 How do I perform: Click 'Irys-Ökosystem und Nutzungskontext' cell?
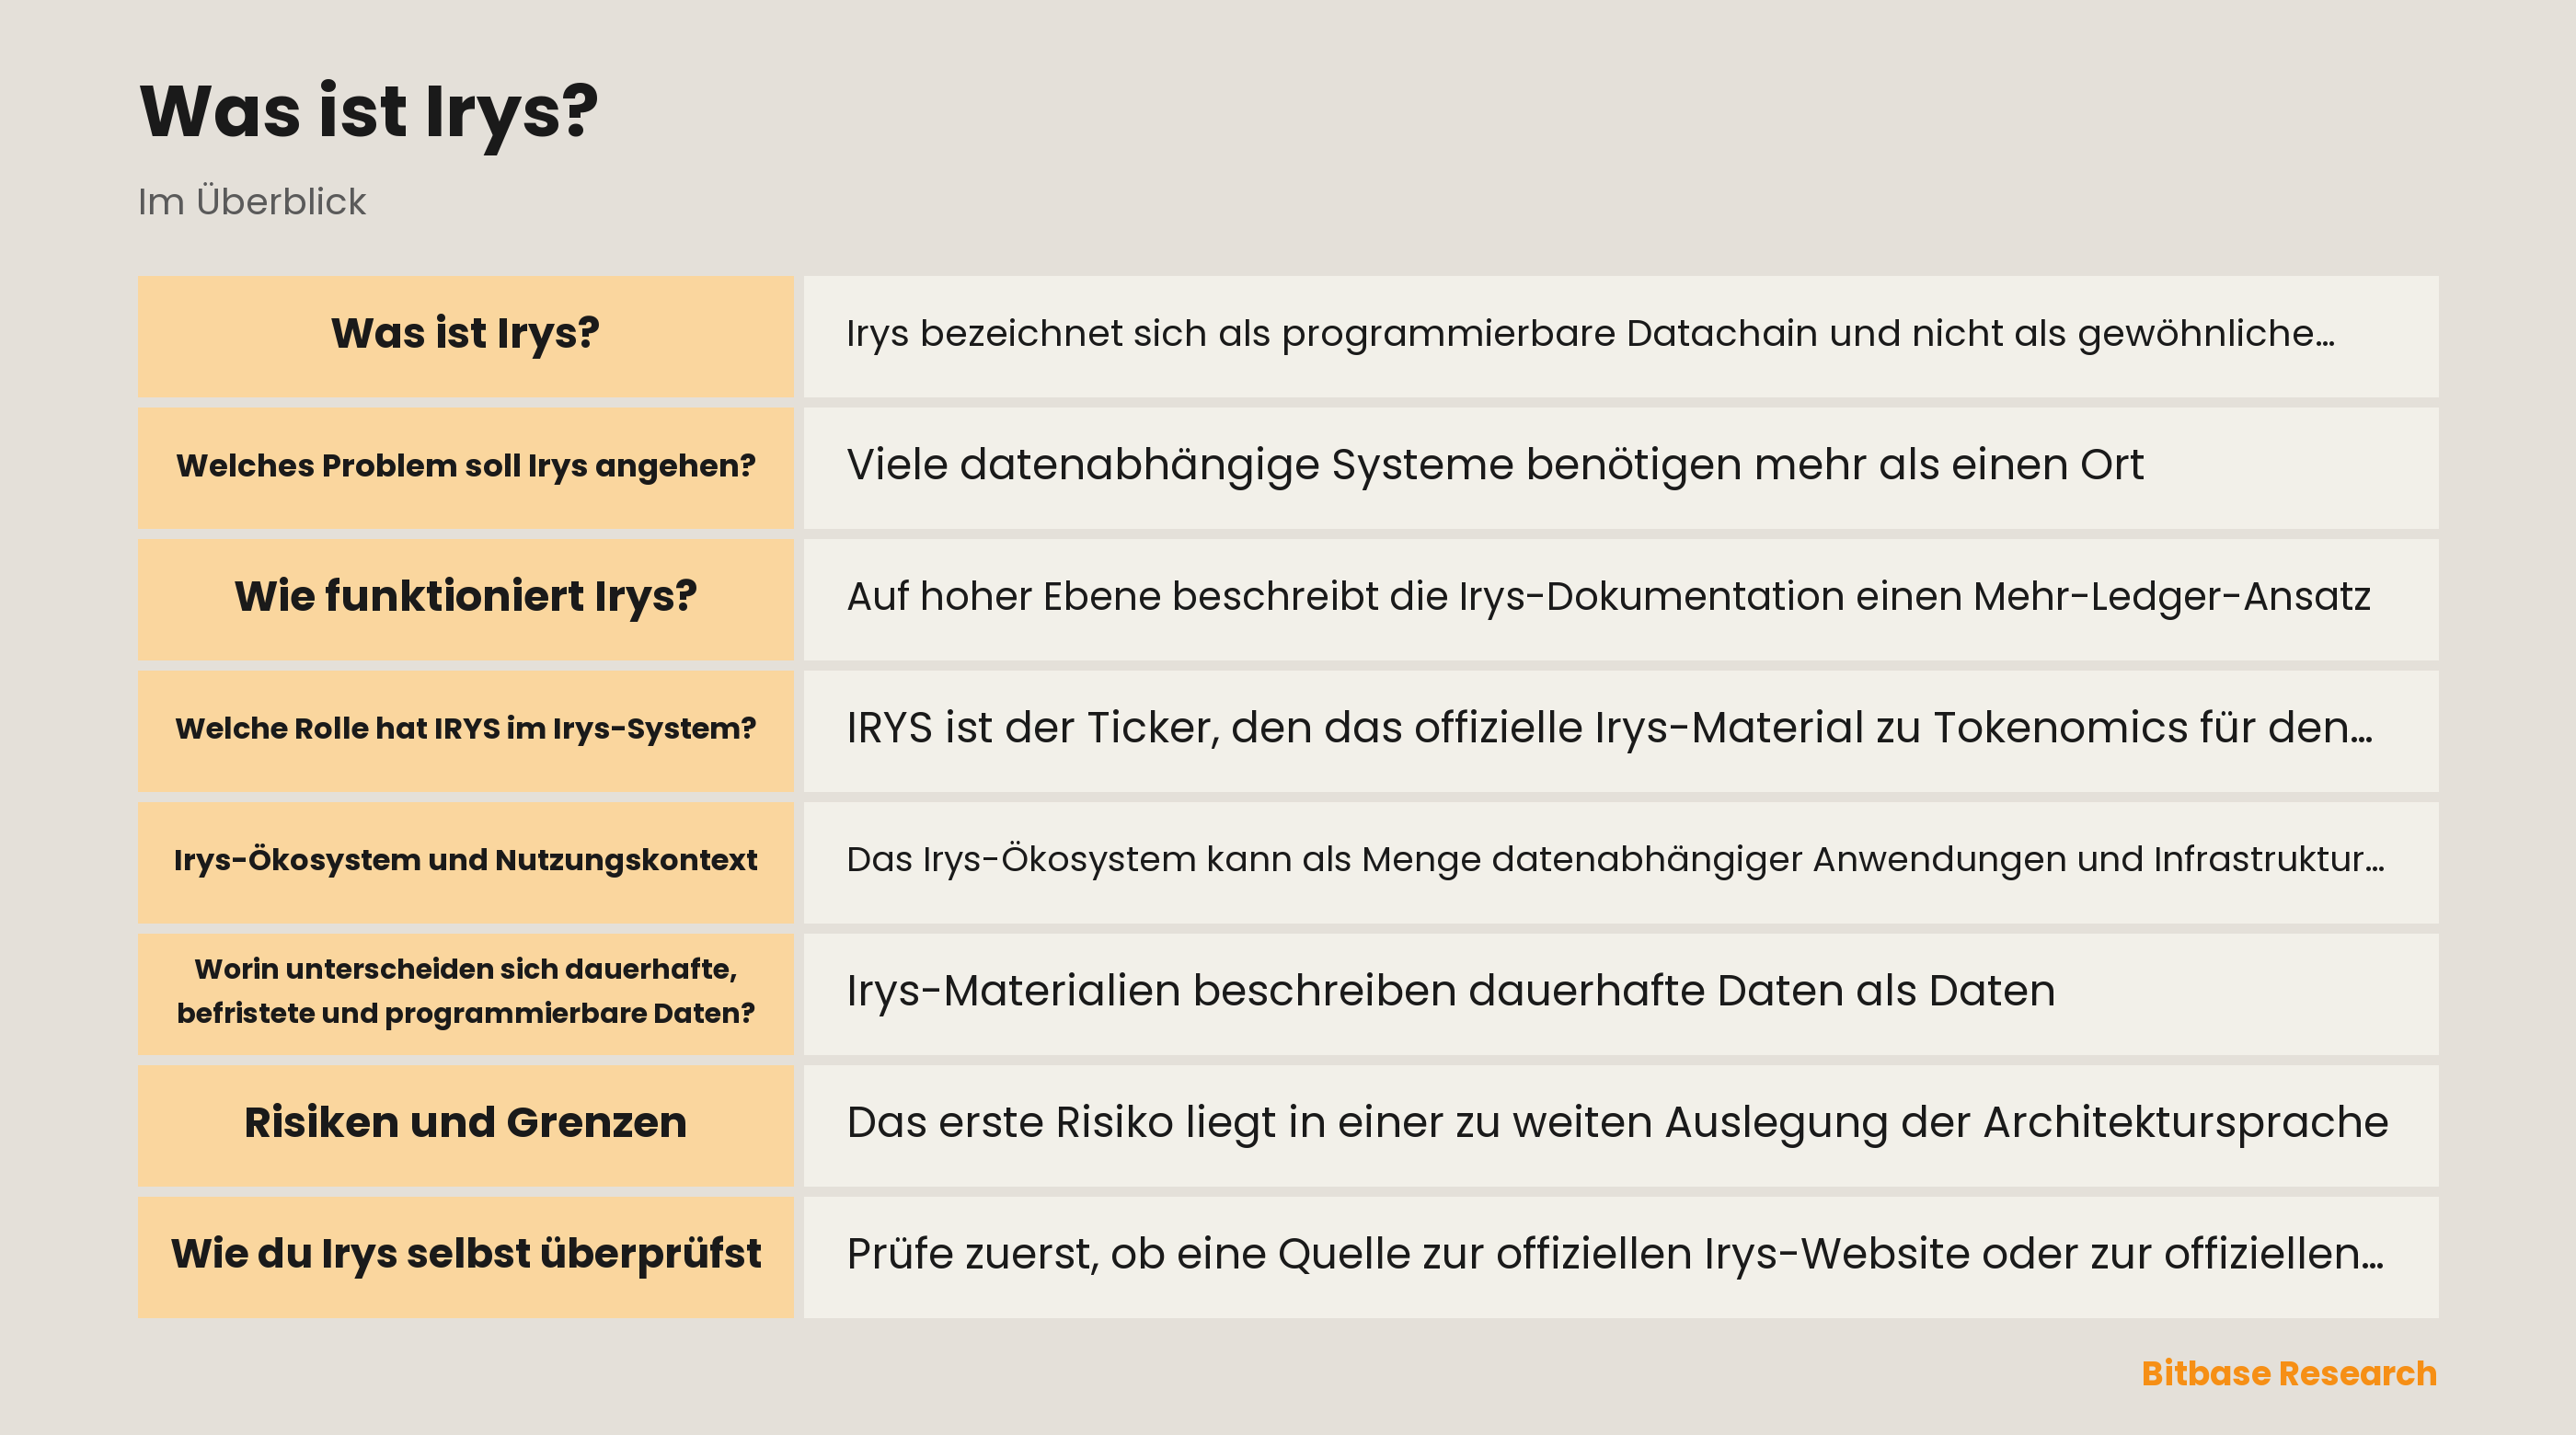coord(465,862)
